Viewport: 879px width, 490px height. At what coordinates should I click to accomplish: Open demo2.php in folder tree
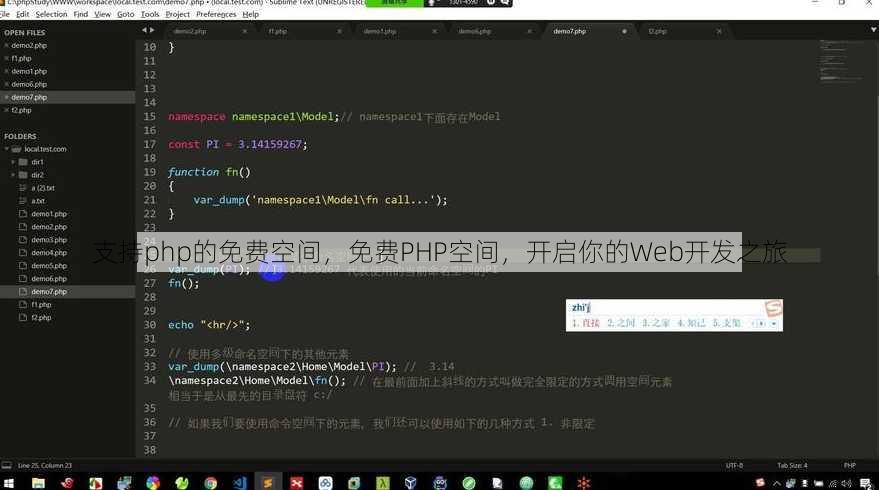49,226
